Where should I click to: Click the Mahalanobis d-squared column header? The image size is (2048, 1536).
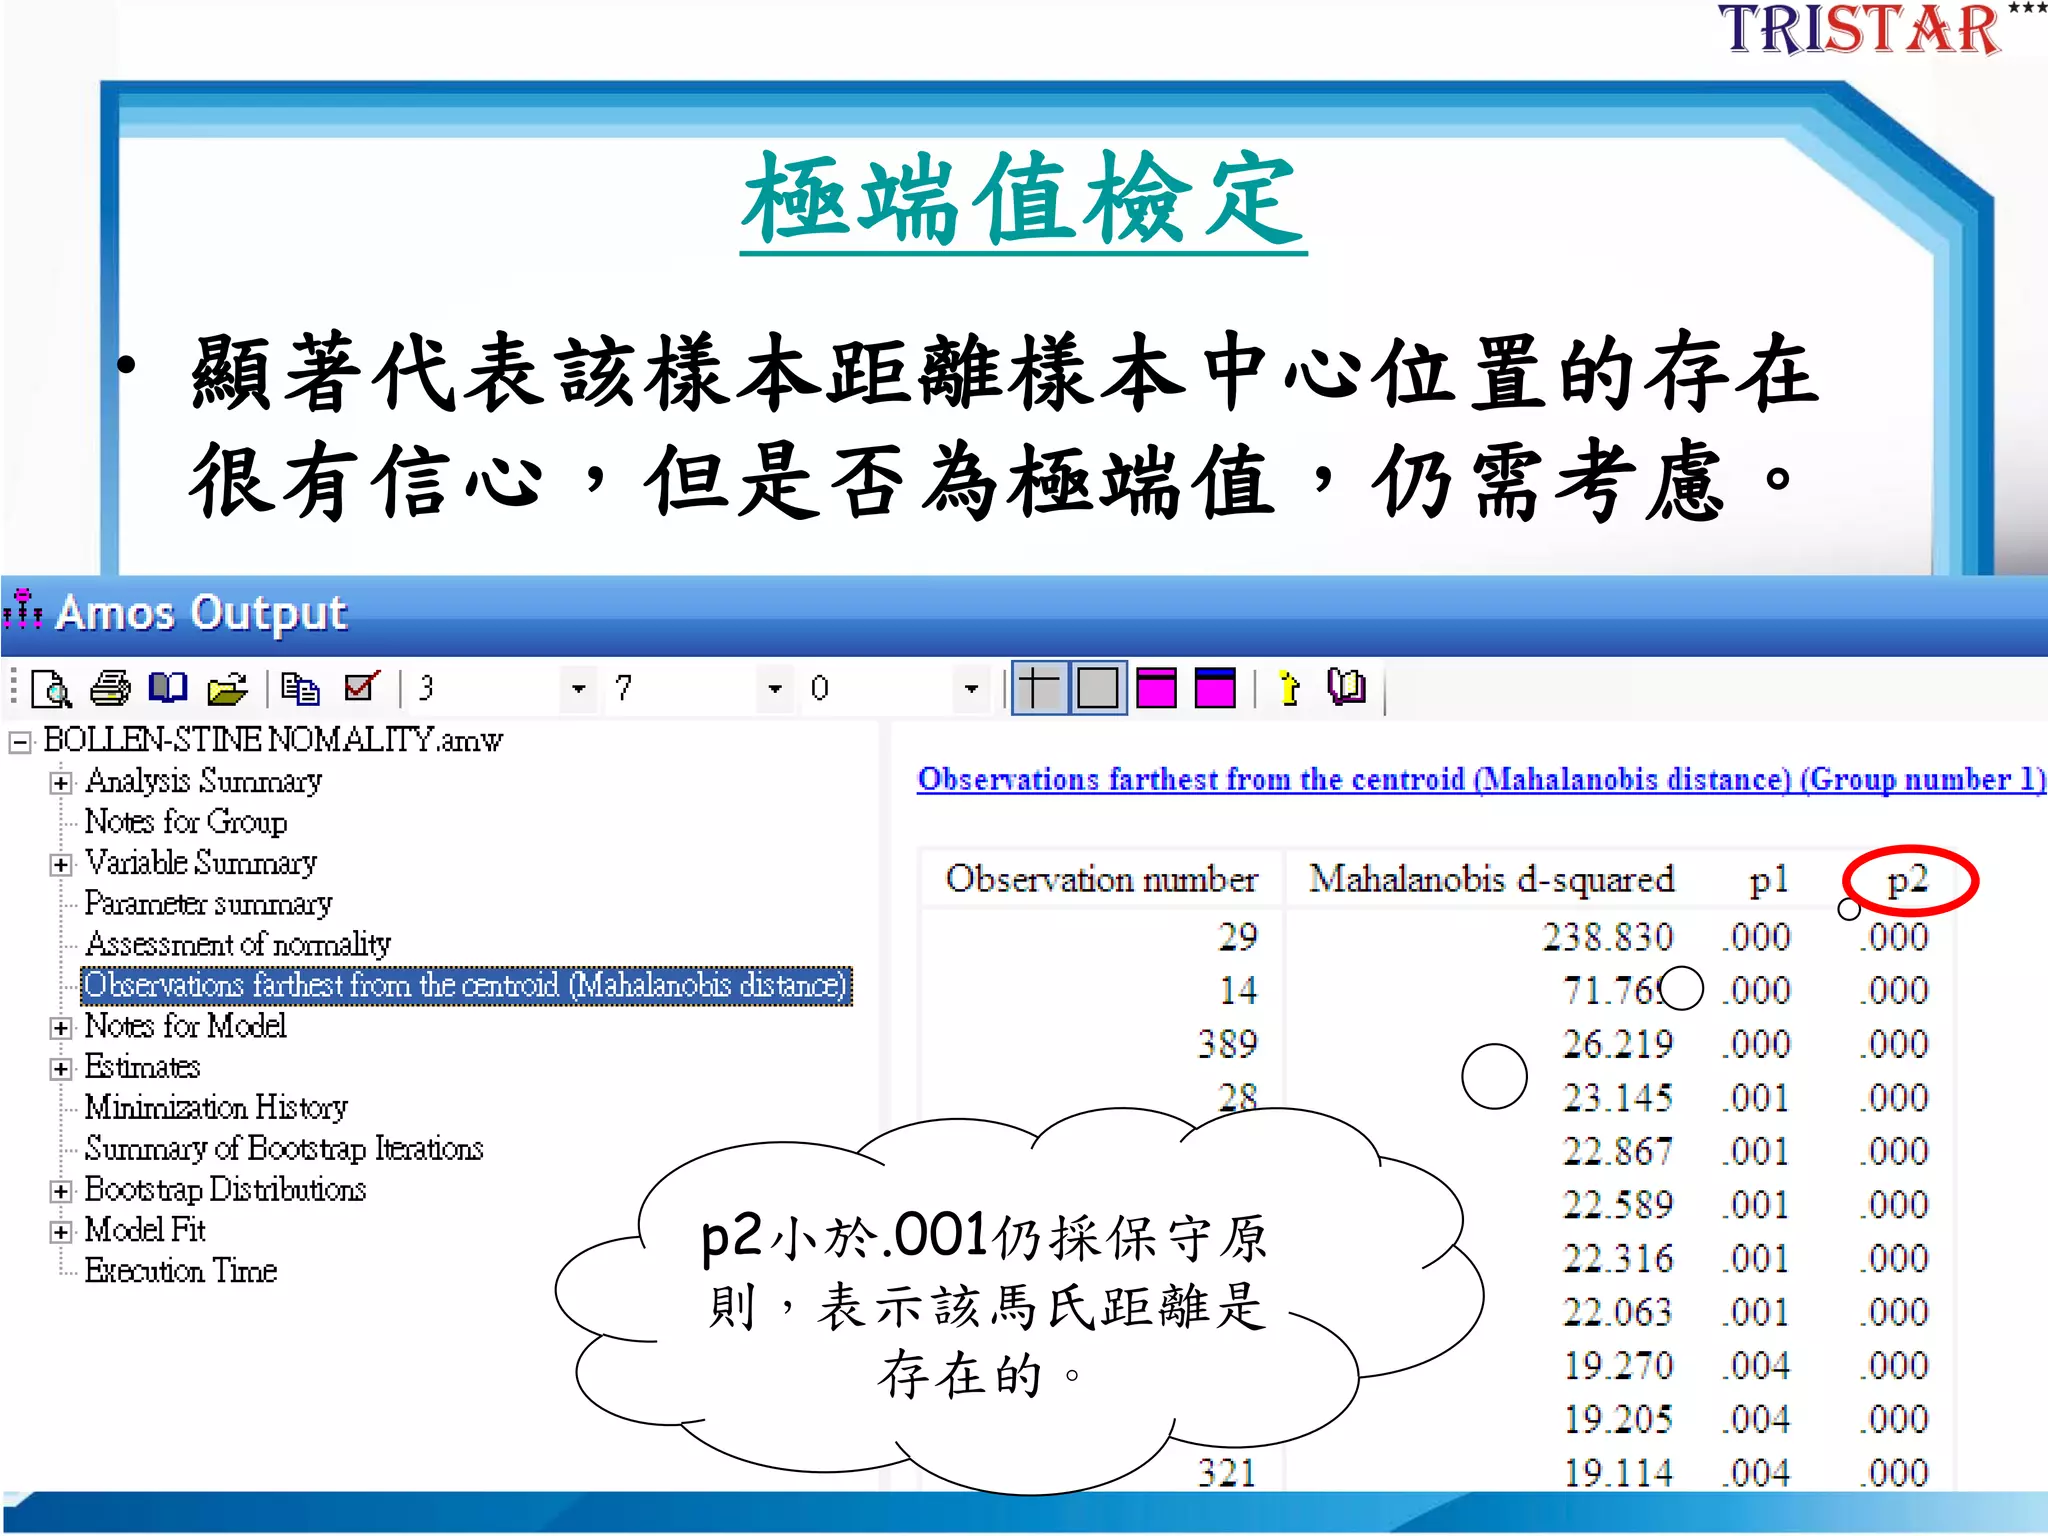(x=1491, y=880)
